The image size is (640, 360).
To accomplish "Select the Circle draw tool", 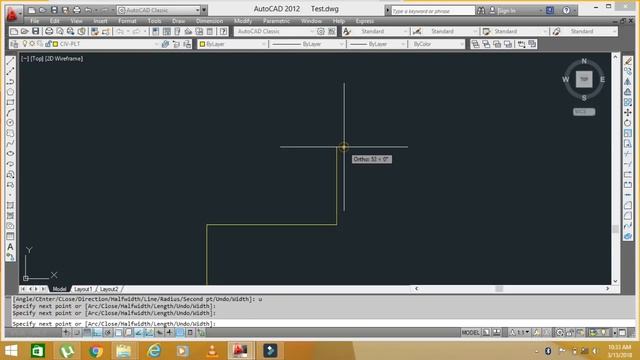I will [x=11, y=122].
